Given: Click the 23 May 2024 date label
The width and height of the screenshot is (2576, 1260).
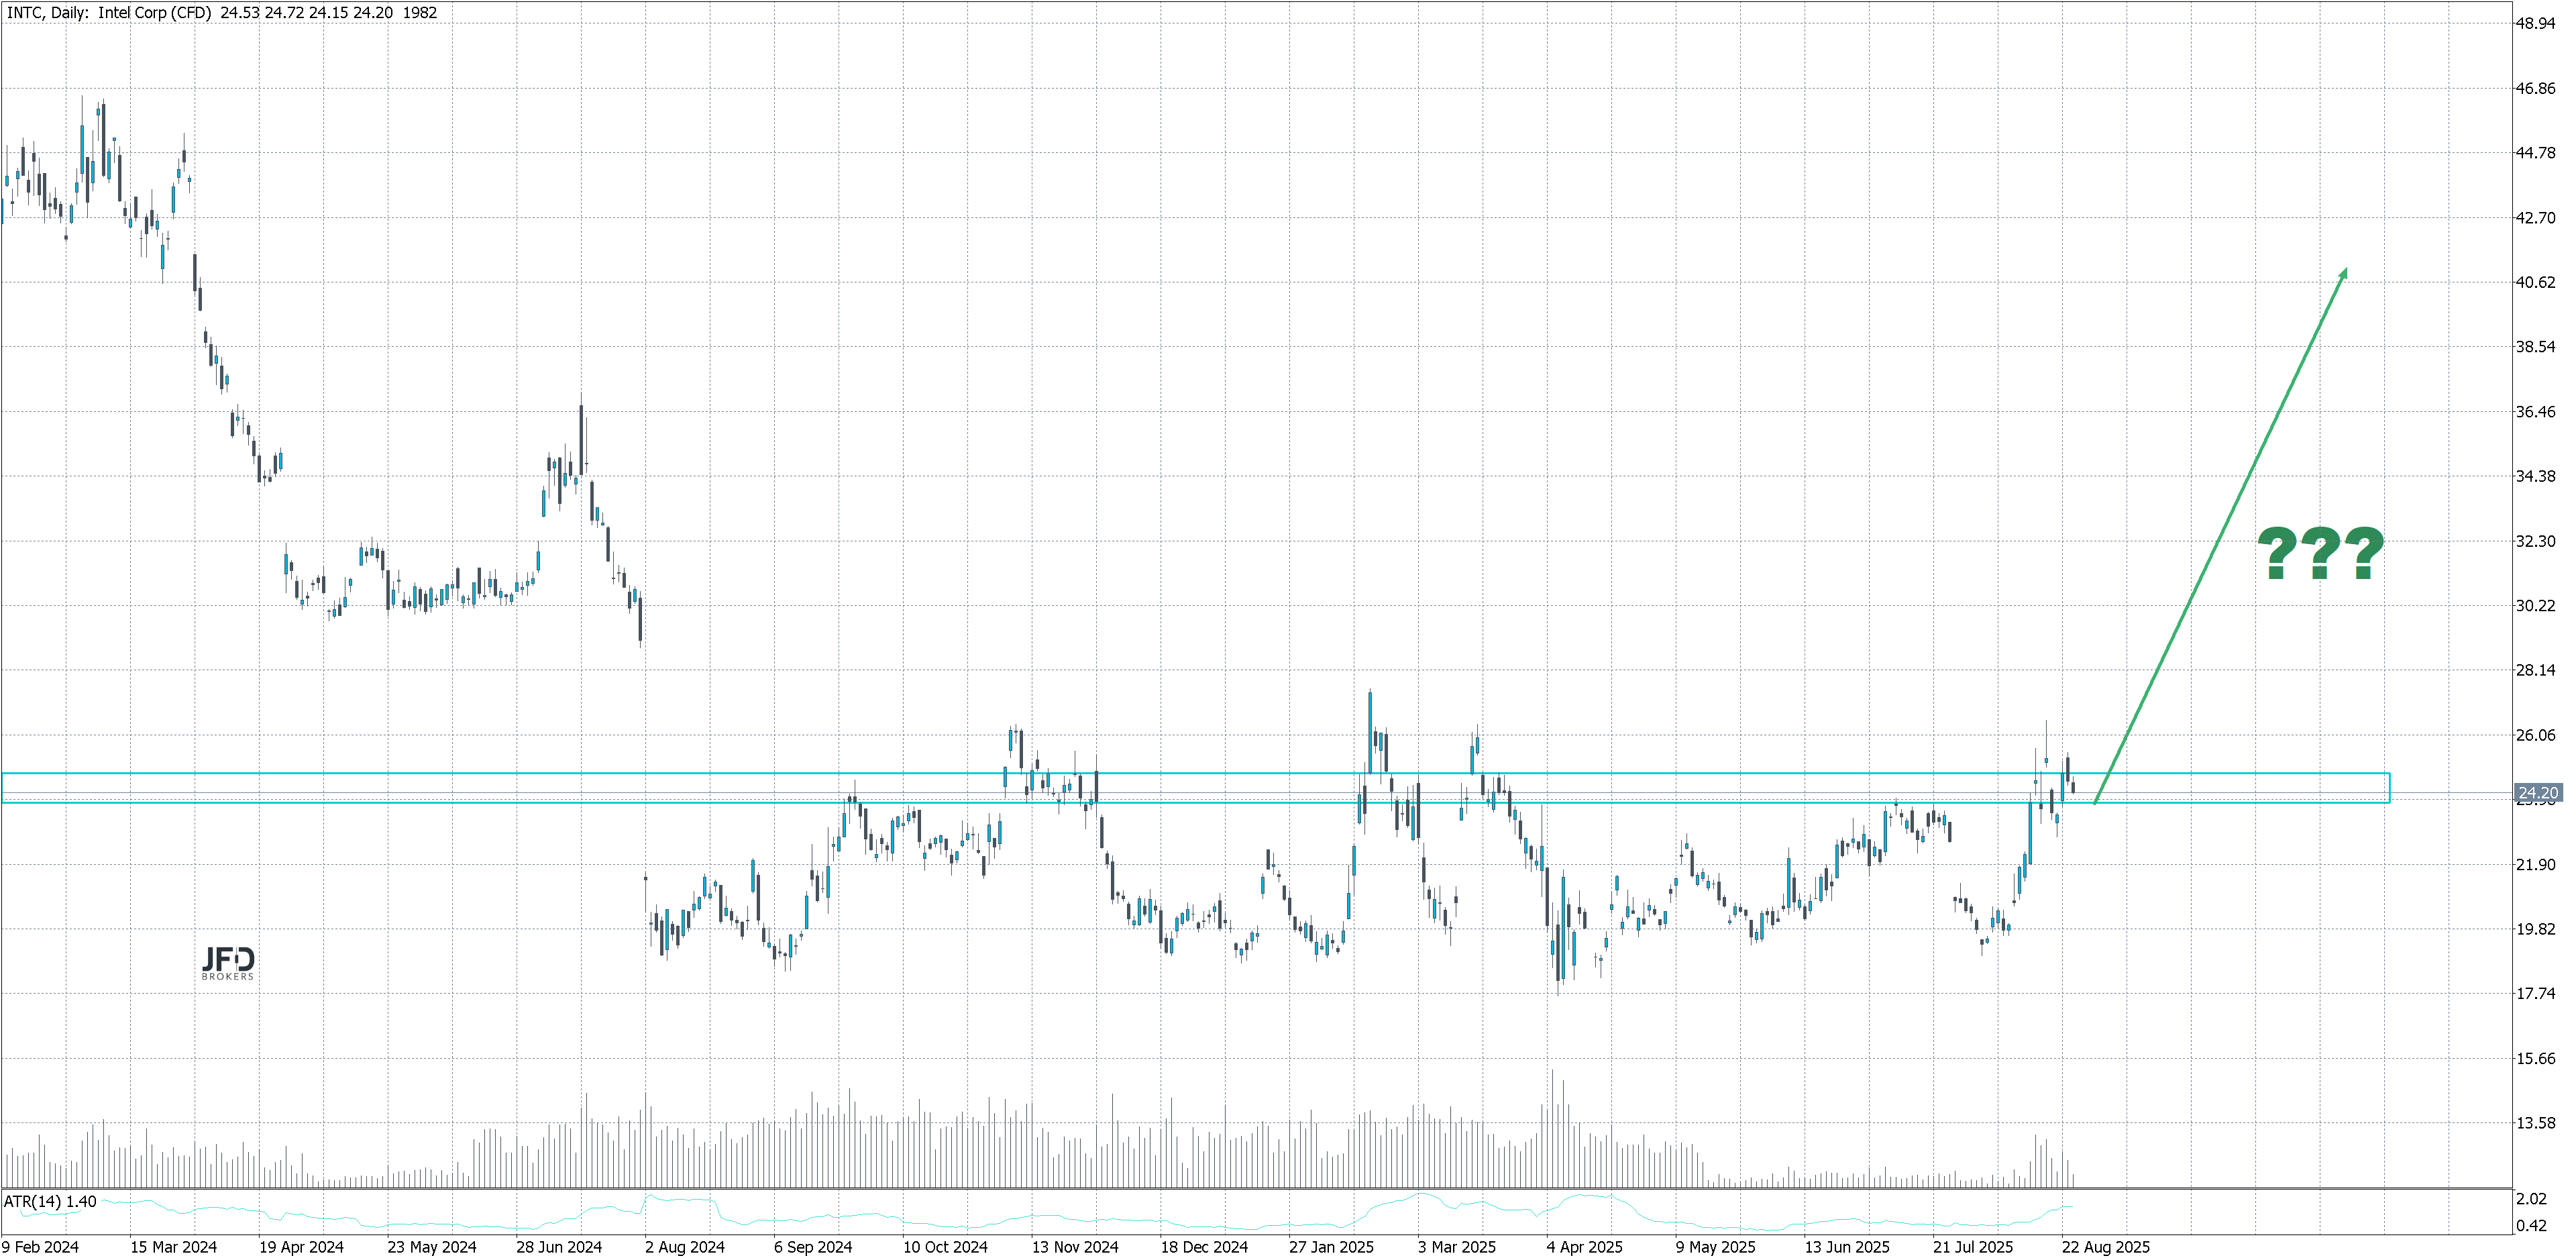Looking at the screenshot, I should click(432, 1247).
